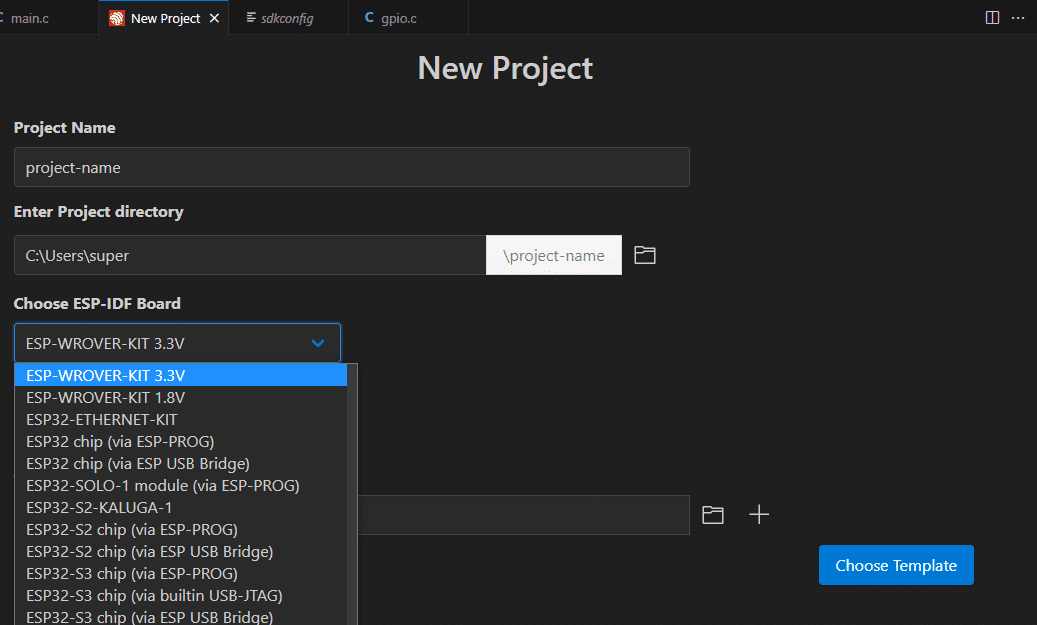Open the editor more actions ellipsis
The width and height of the screenshot is (1037, 625).
click(1018, 18)
